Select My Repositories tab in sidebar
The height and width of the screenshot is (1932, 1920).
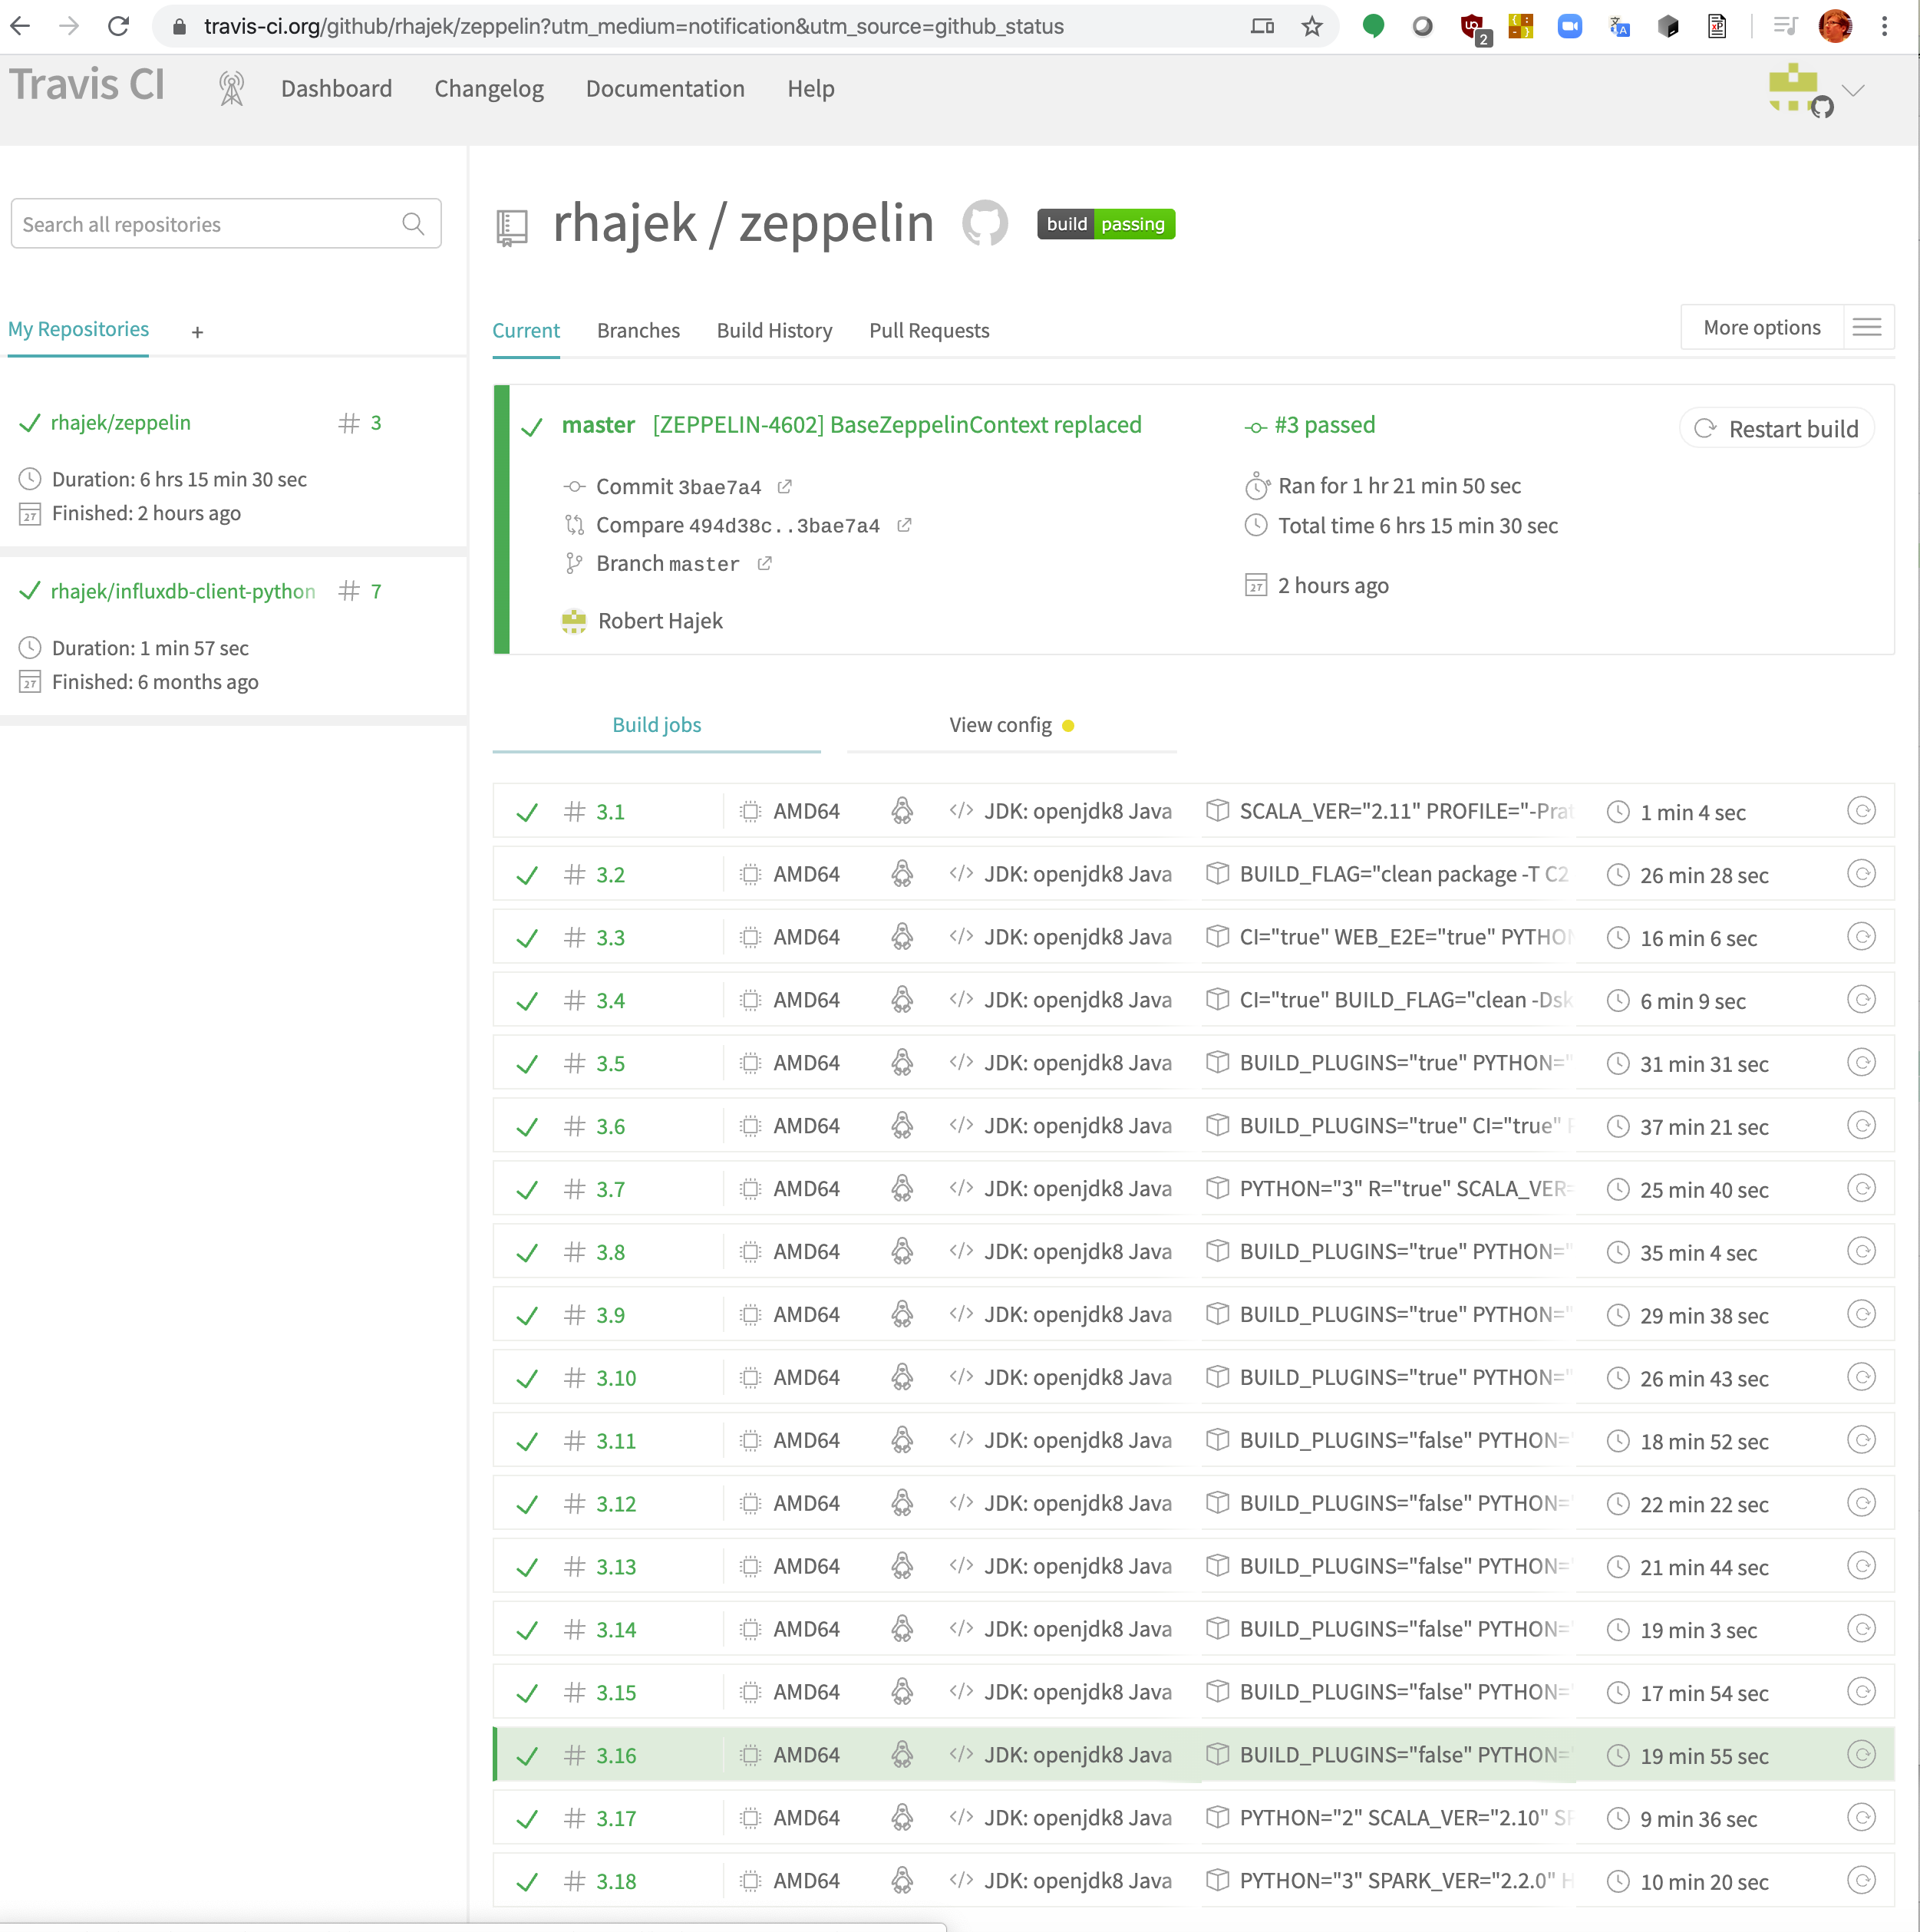[78, 329]
